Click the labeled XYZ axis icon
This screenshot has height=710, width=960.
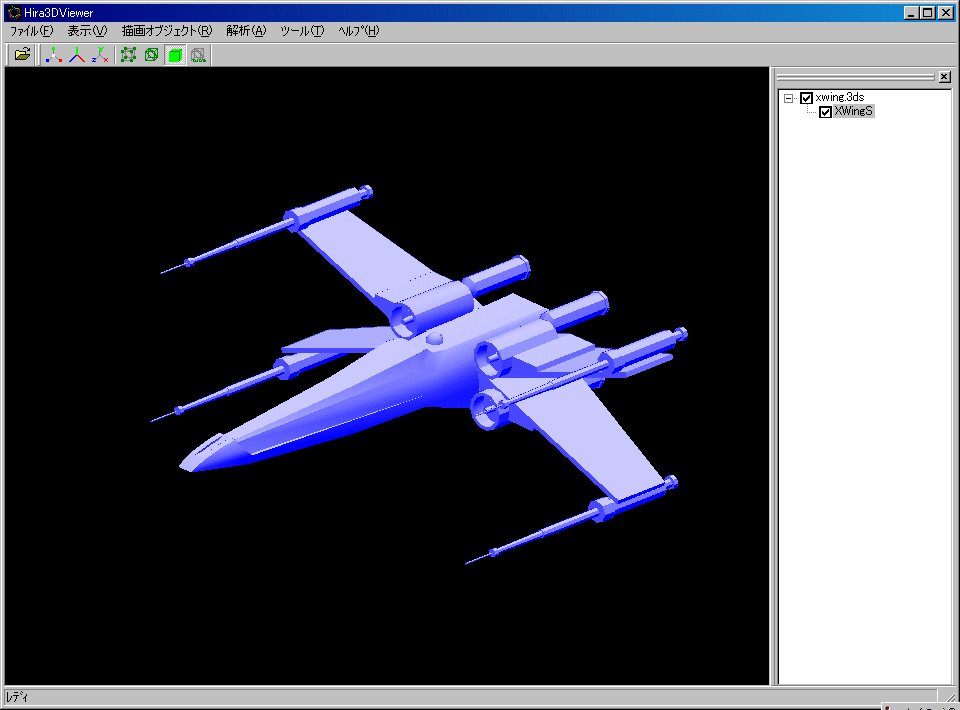pyautogui.click(x=100, y=54)
